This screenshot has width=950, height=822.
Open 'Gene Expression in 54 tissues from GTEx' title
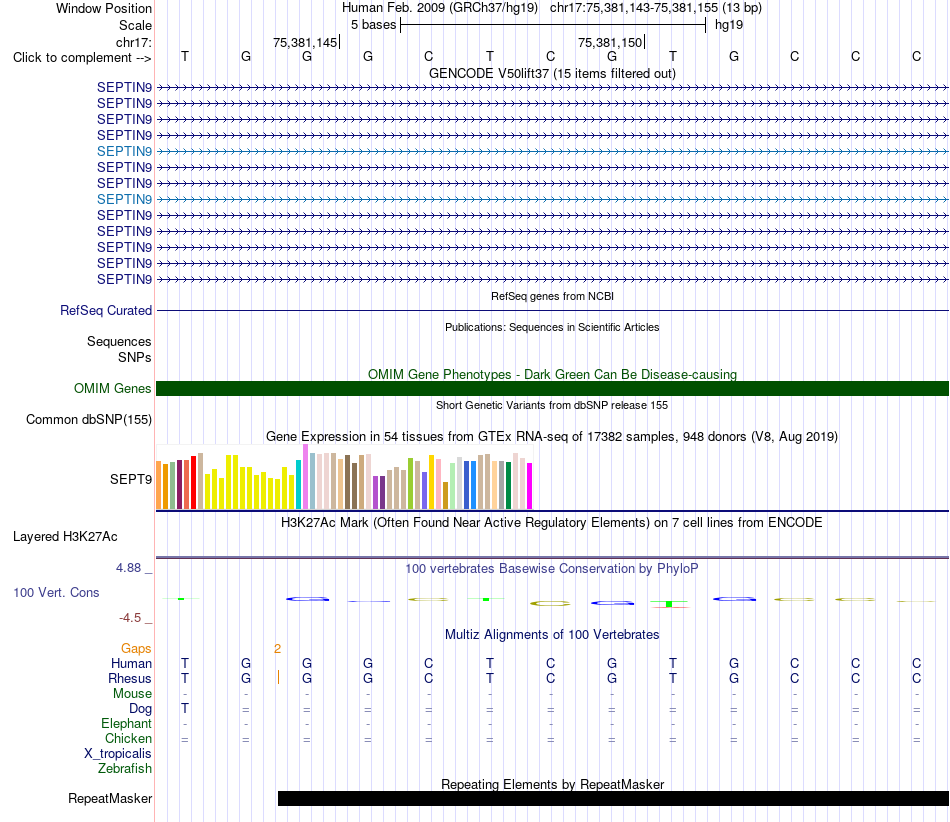click(552, 436)
